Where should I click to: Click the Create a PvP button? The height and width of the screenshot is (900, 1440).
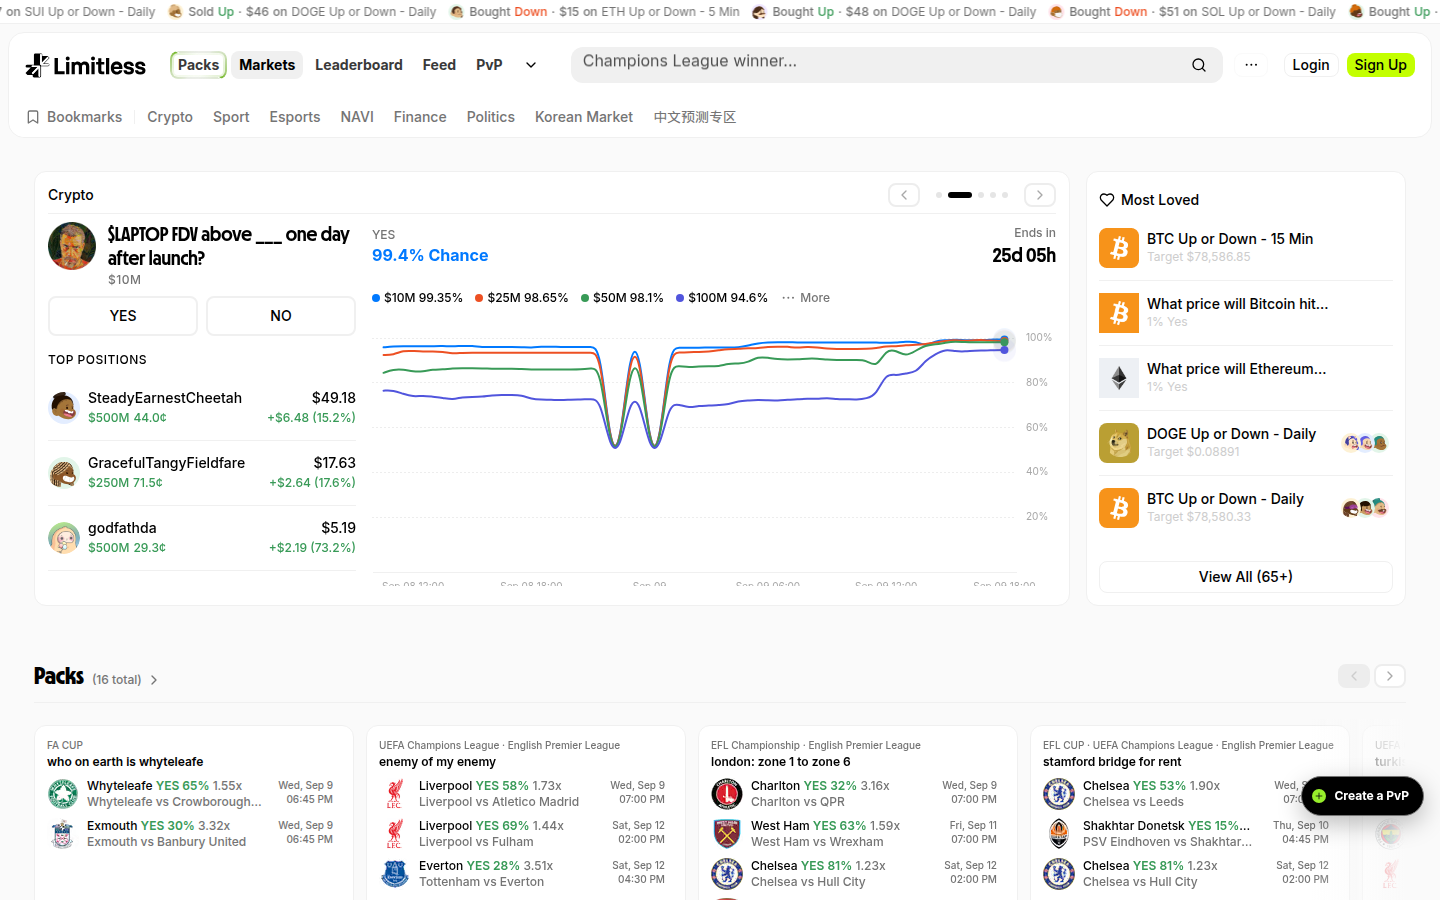click(1362, 796)
